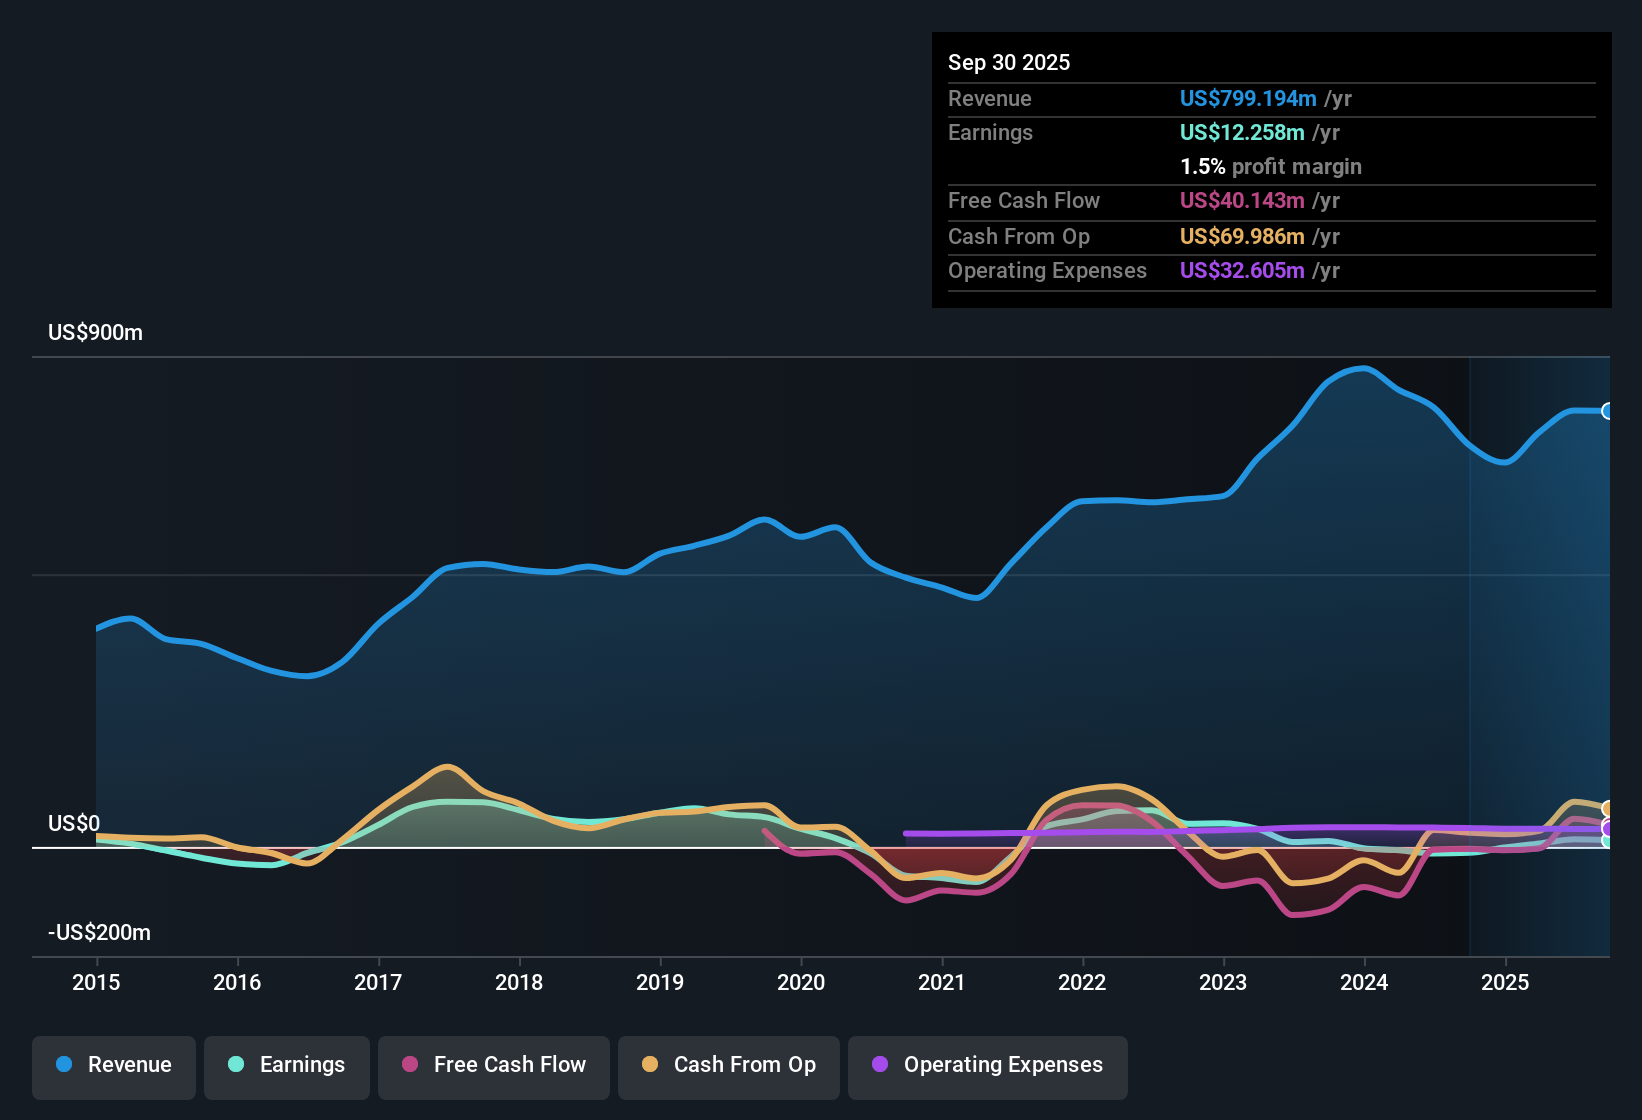The height and width of the screenshot is (1120, 1642).
Task: Click the pink Free Cash Flow legend dot
Action: [409, 1065]
